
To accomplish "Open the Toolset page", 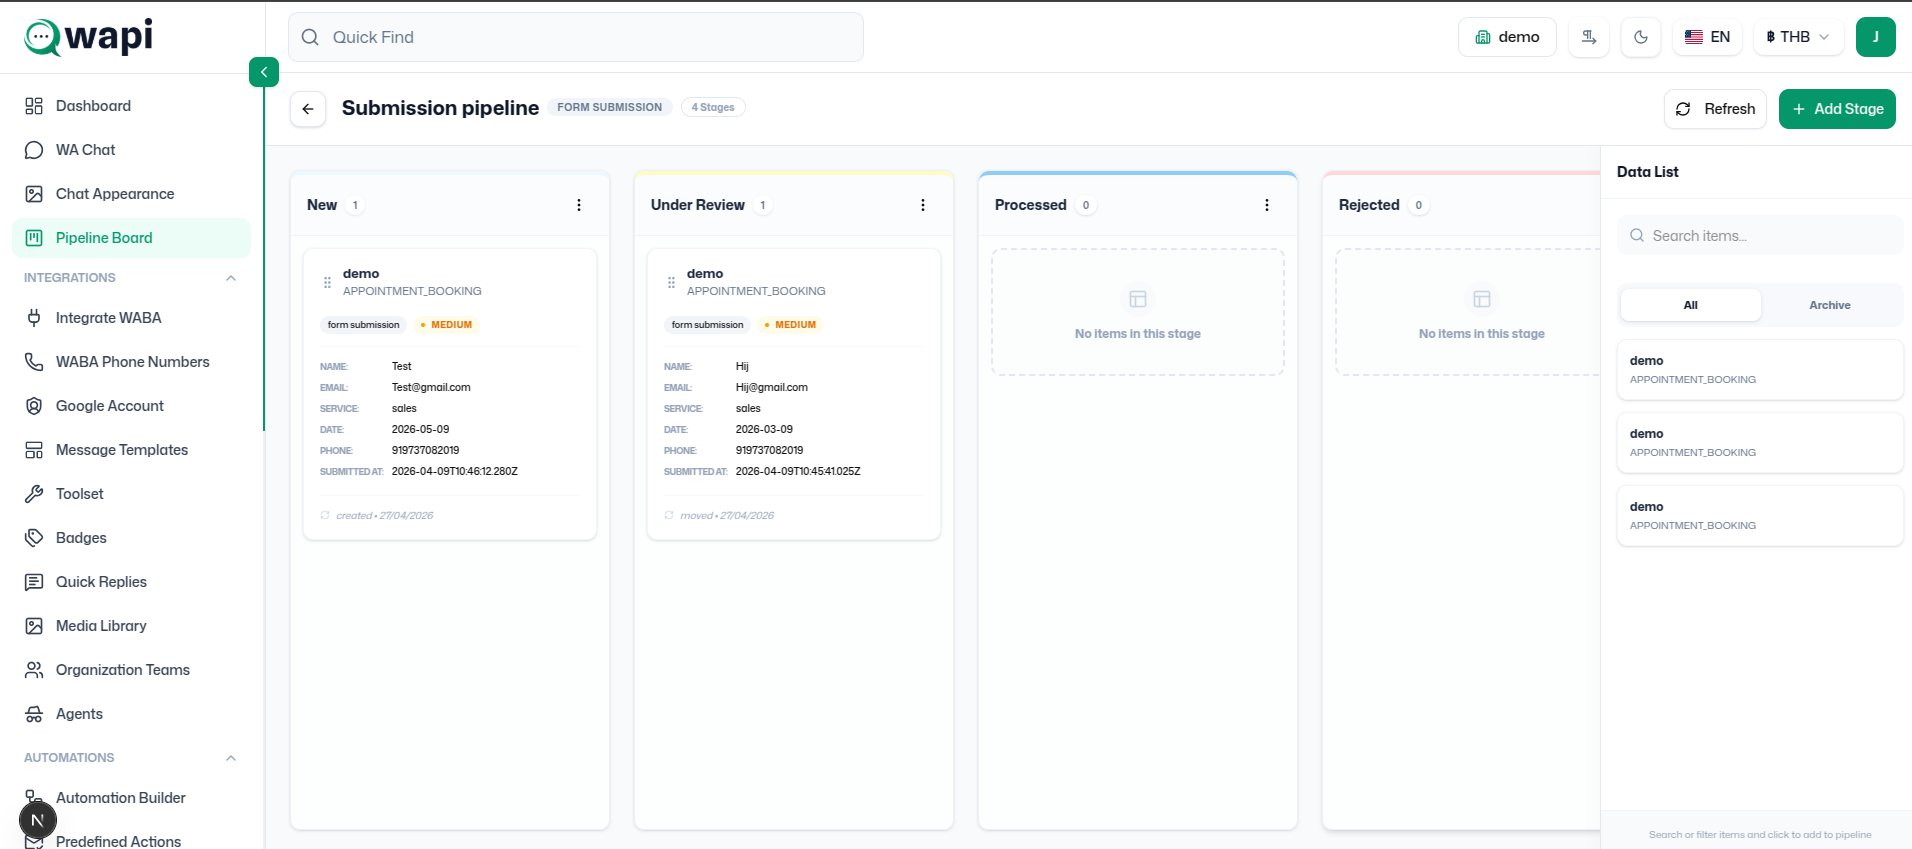I will [132, 494].
